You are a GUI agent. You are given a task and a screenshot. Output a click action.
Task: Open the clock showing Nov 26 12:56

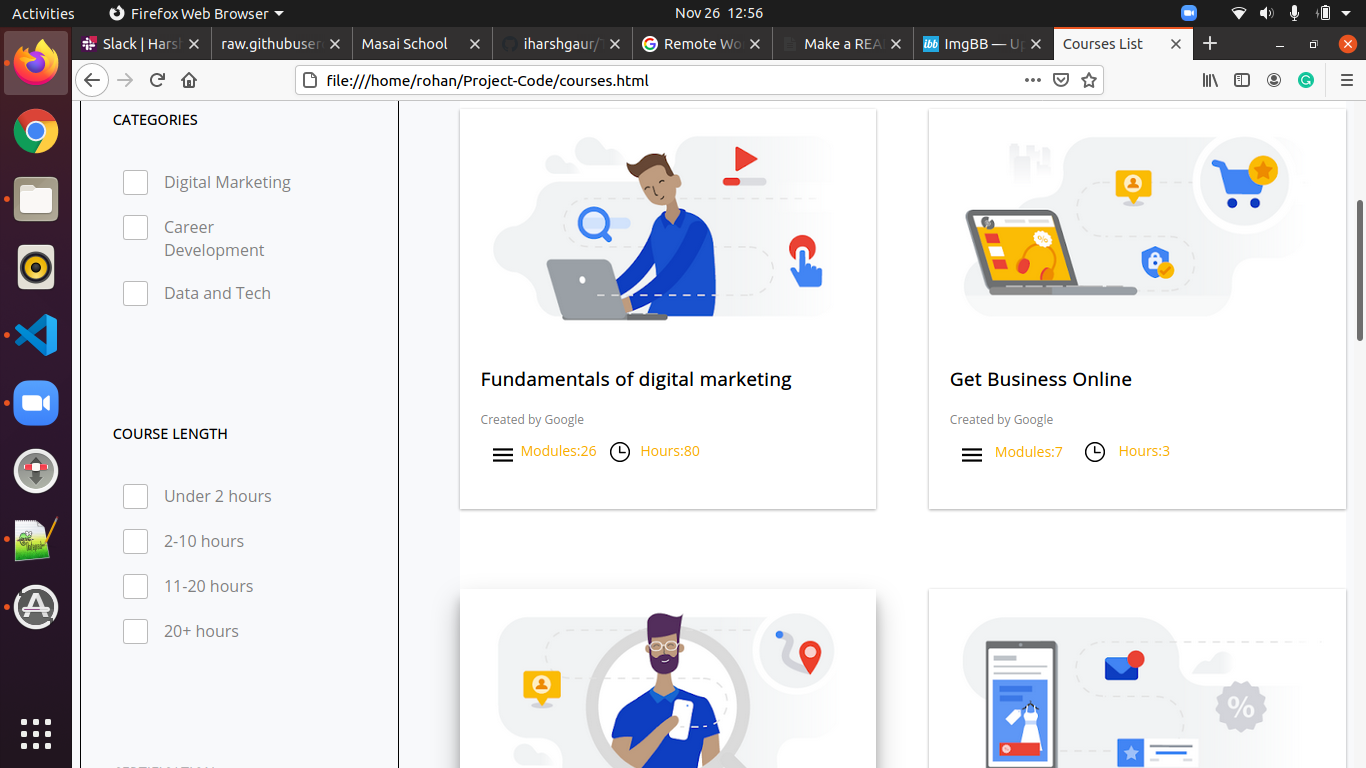tap(719, 13)
